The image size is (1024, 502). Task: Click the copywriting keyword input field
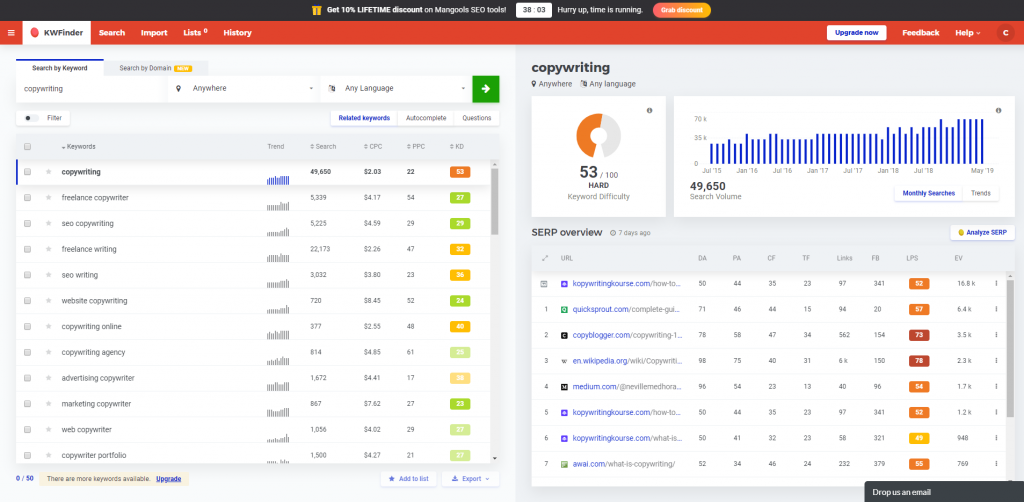pyautogui.click(x=90, y=88)
